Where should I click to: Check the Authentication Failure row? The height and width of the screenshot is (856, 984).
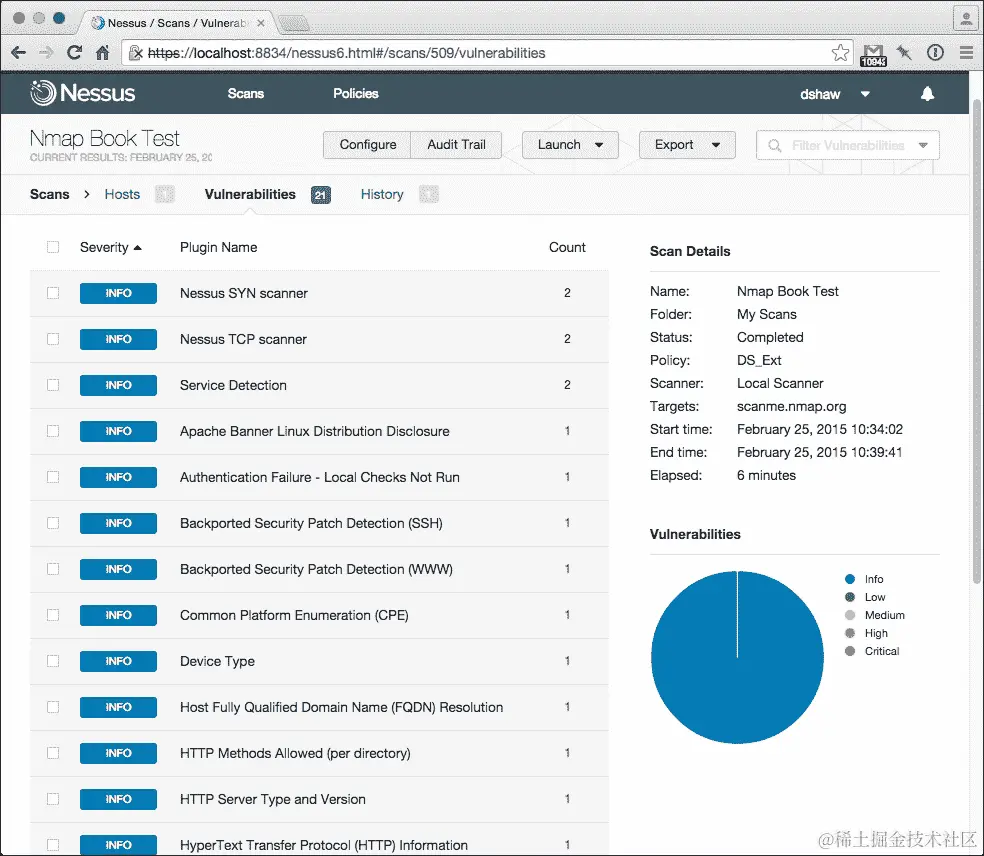point(53,477)
